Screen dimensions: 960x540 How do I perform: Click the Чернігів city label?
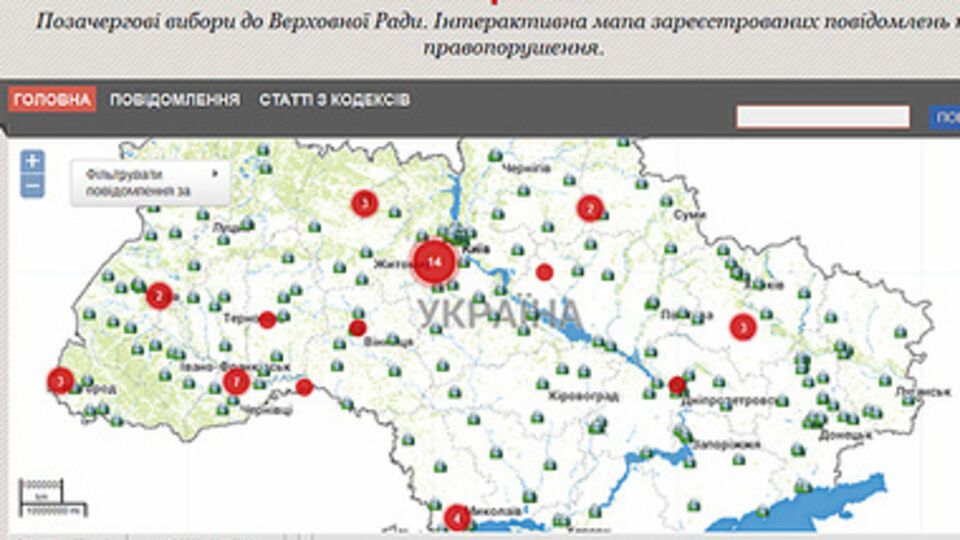[x=527, y=169]
